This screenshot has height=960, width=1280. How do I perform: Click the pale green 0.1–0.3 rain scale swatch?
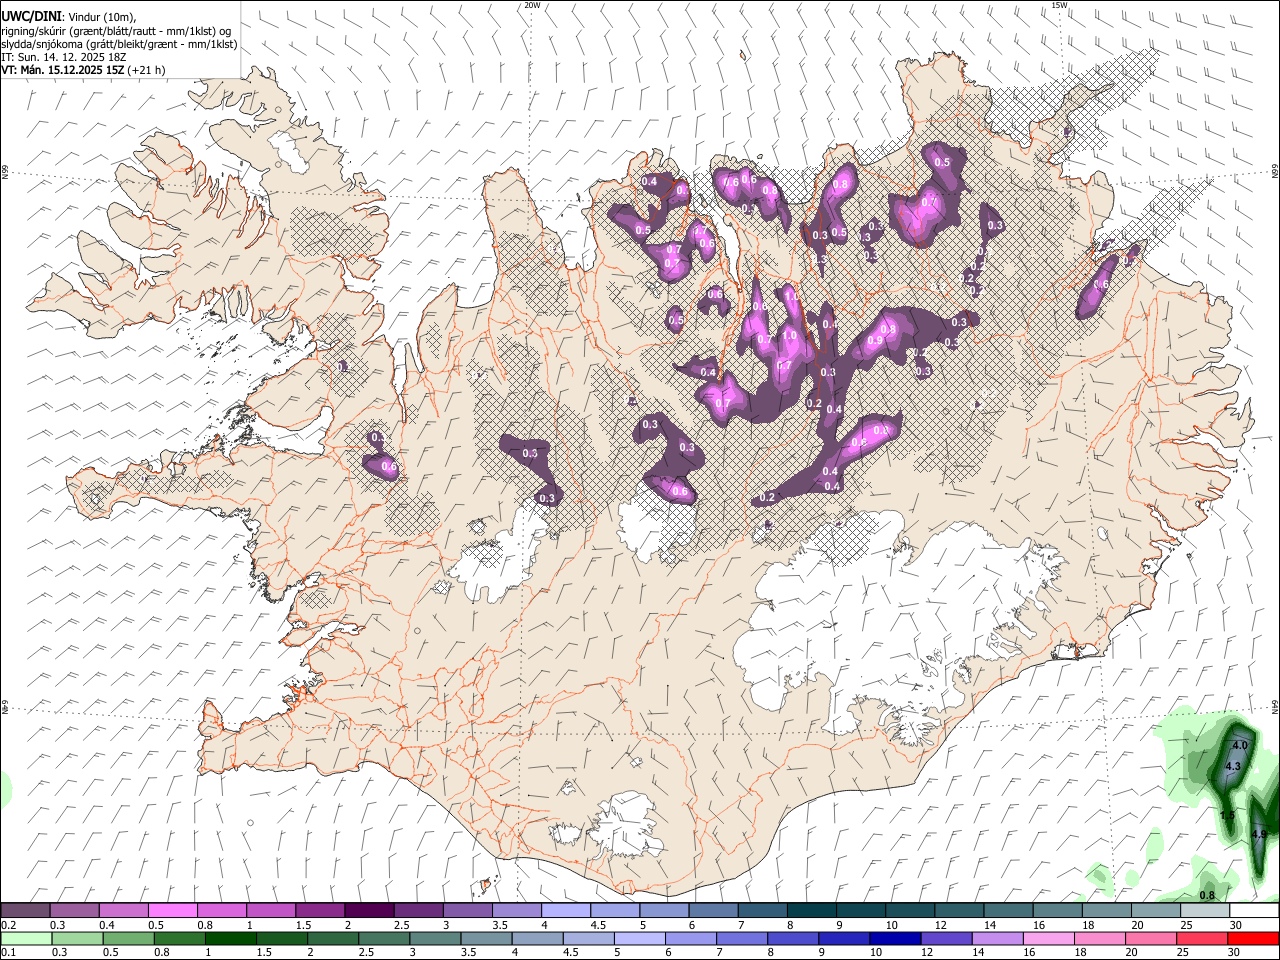[26, 939]
